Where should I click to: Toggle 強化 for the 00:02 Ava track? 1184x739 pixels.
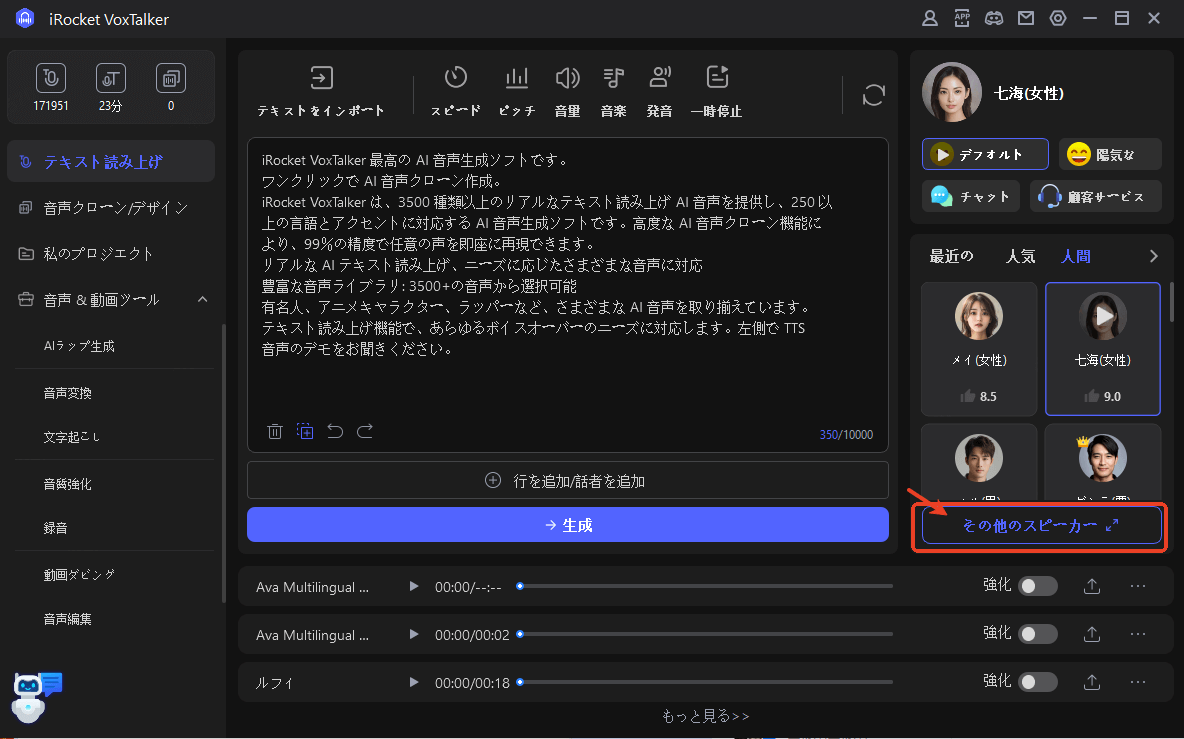click(1038, 634)
